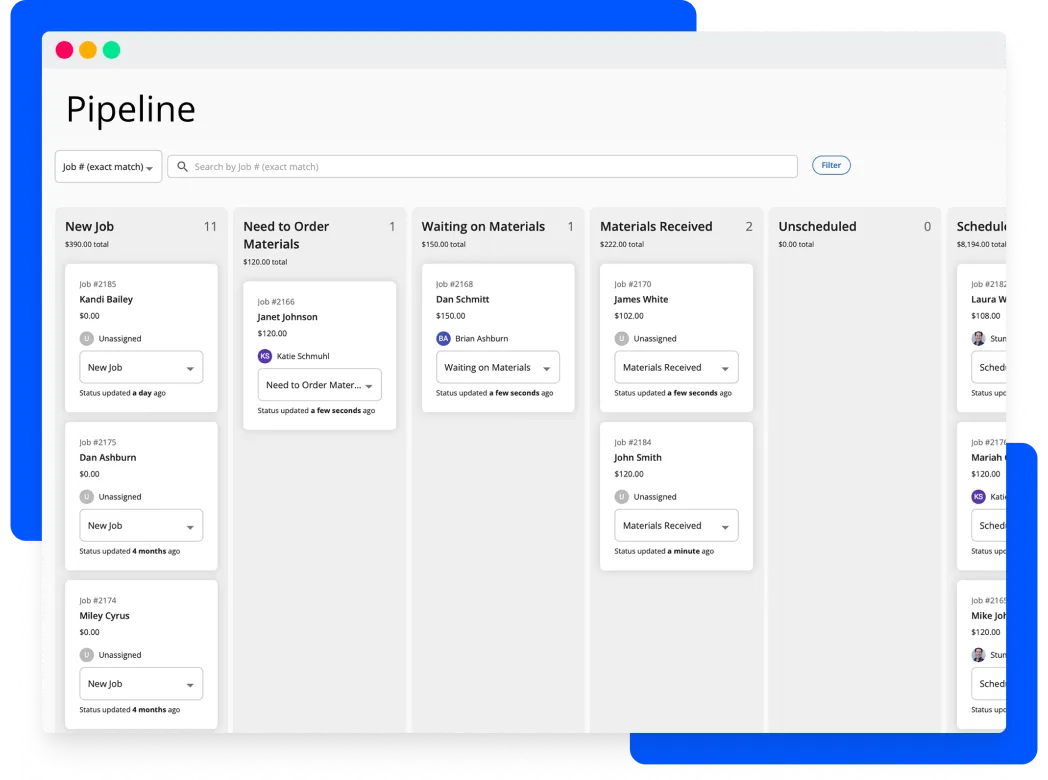Screen dimensions: 1048x780
Task: Click the assignee avatar on Laura W's card
Action: pyautogui.click(x=977, y=338)
